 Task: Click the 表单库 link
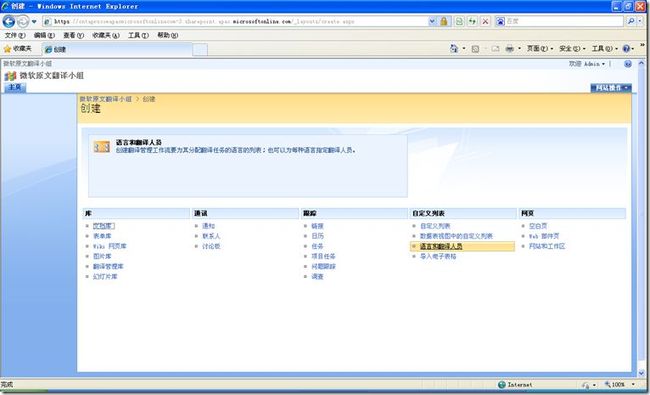pyautogui.click(x=102, y=236)
